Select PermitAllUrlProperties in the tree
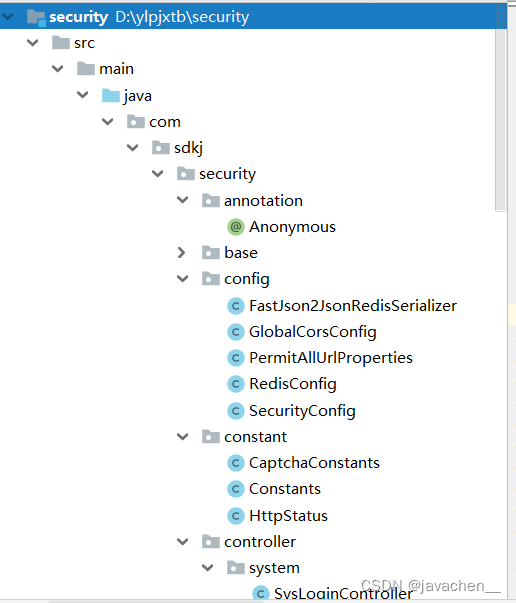Viewport: 516px width, 603px height. (331, 358)
